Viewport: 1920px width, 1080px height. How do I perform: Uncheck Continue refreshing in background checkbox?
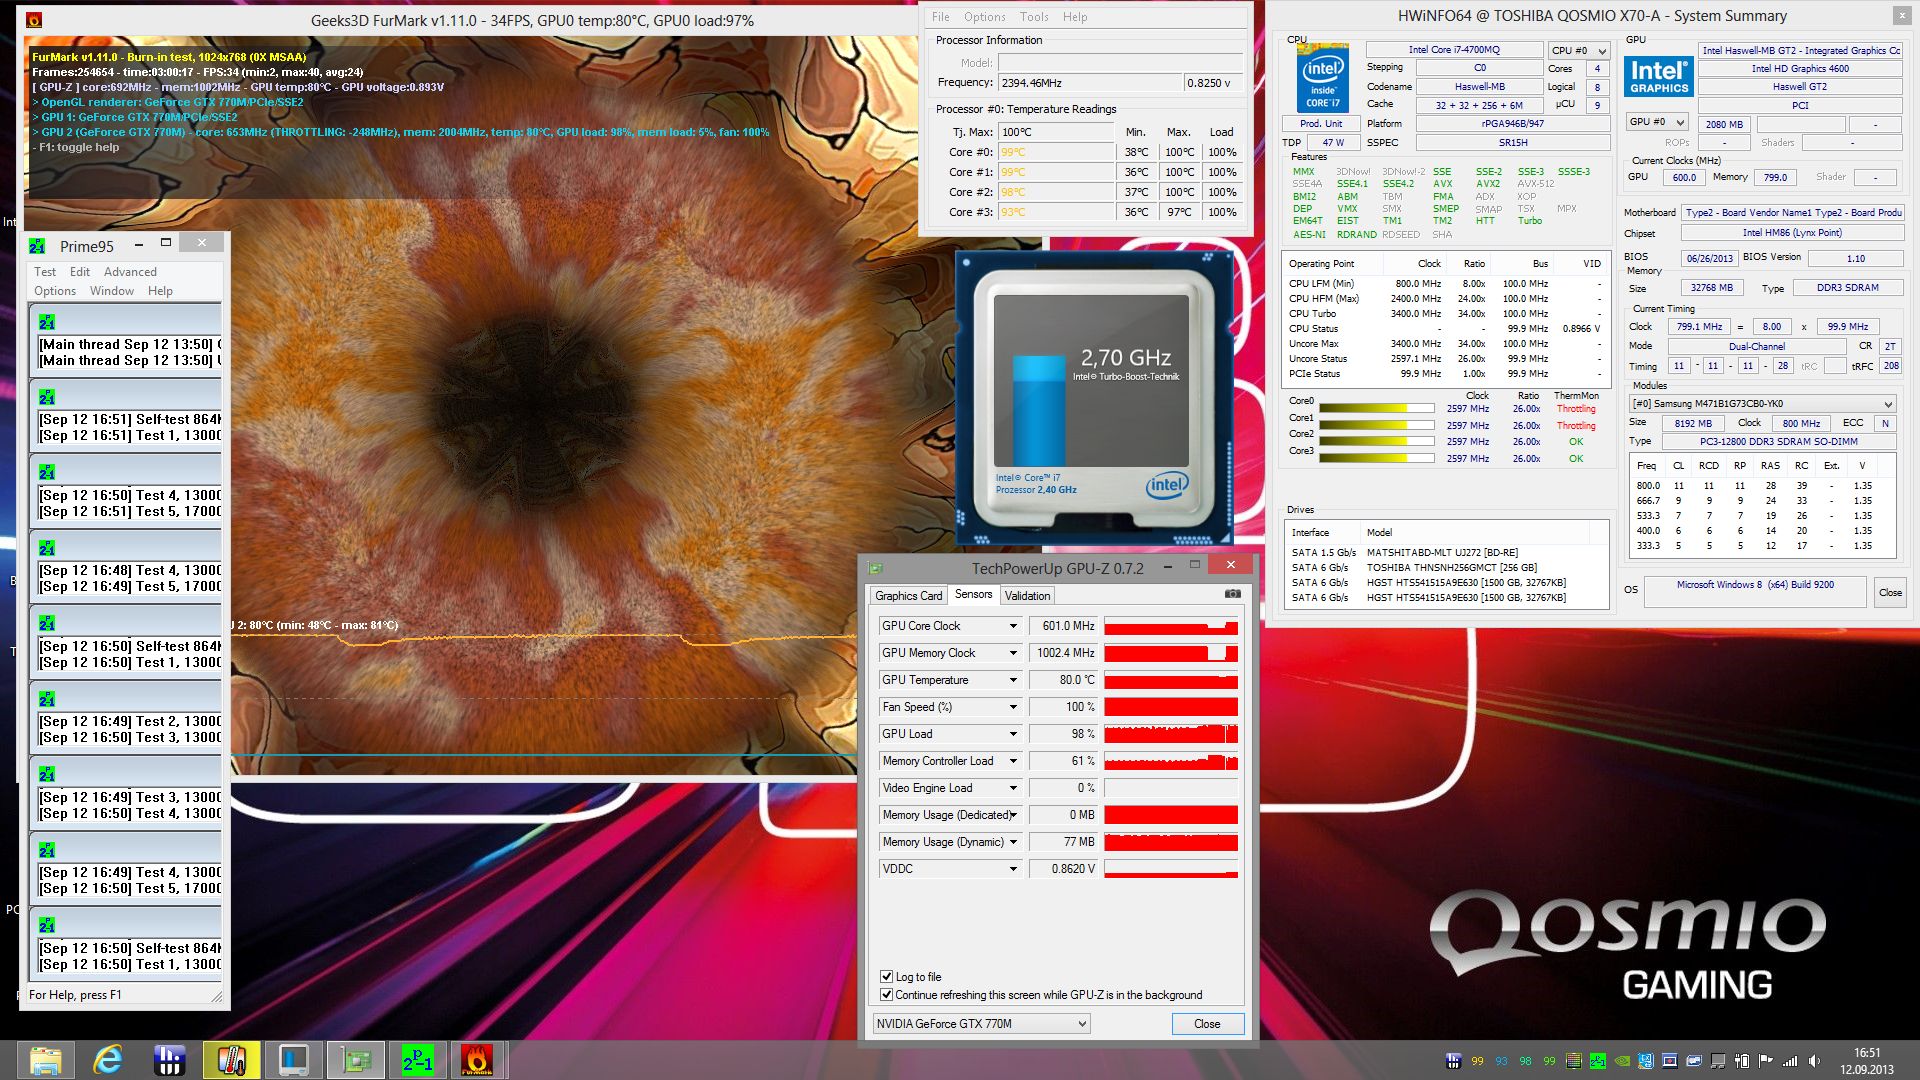(886, 994)
